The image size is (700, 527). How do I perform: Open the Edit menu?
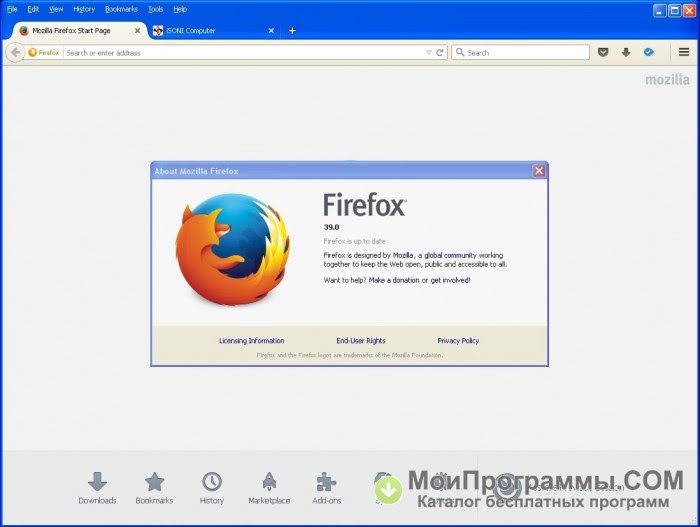33,9
